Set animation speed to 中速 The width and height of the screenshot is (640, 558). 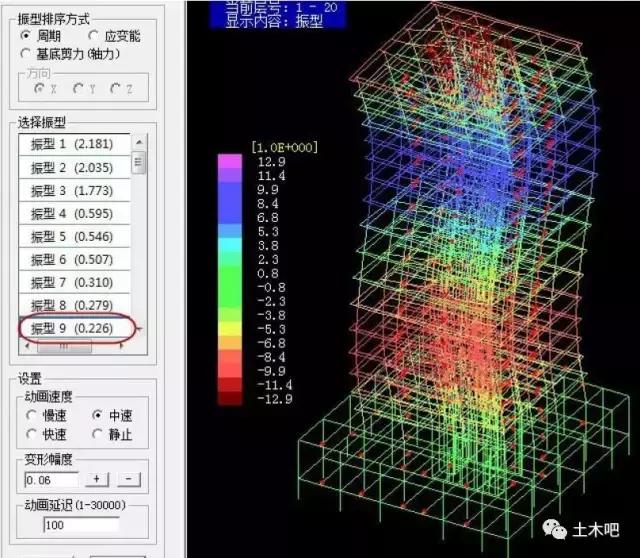(x=97, y=416)
